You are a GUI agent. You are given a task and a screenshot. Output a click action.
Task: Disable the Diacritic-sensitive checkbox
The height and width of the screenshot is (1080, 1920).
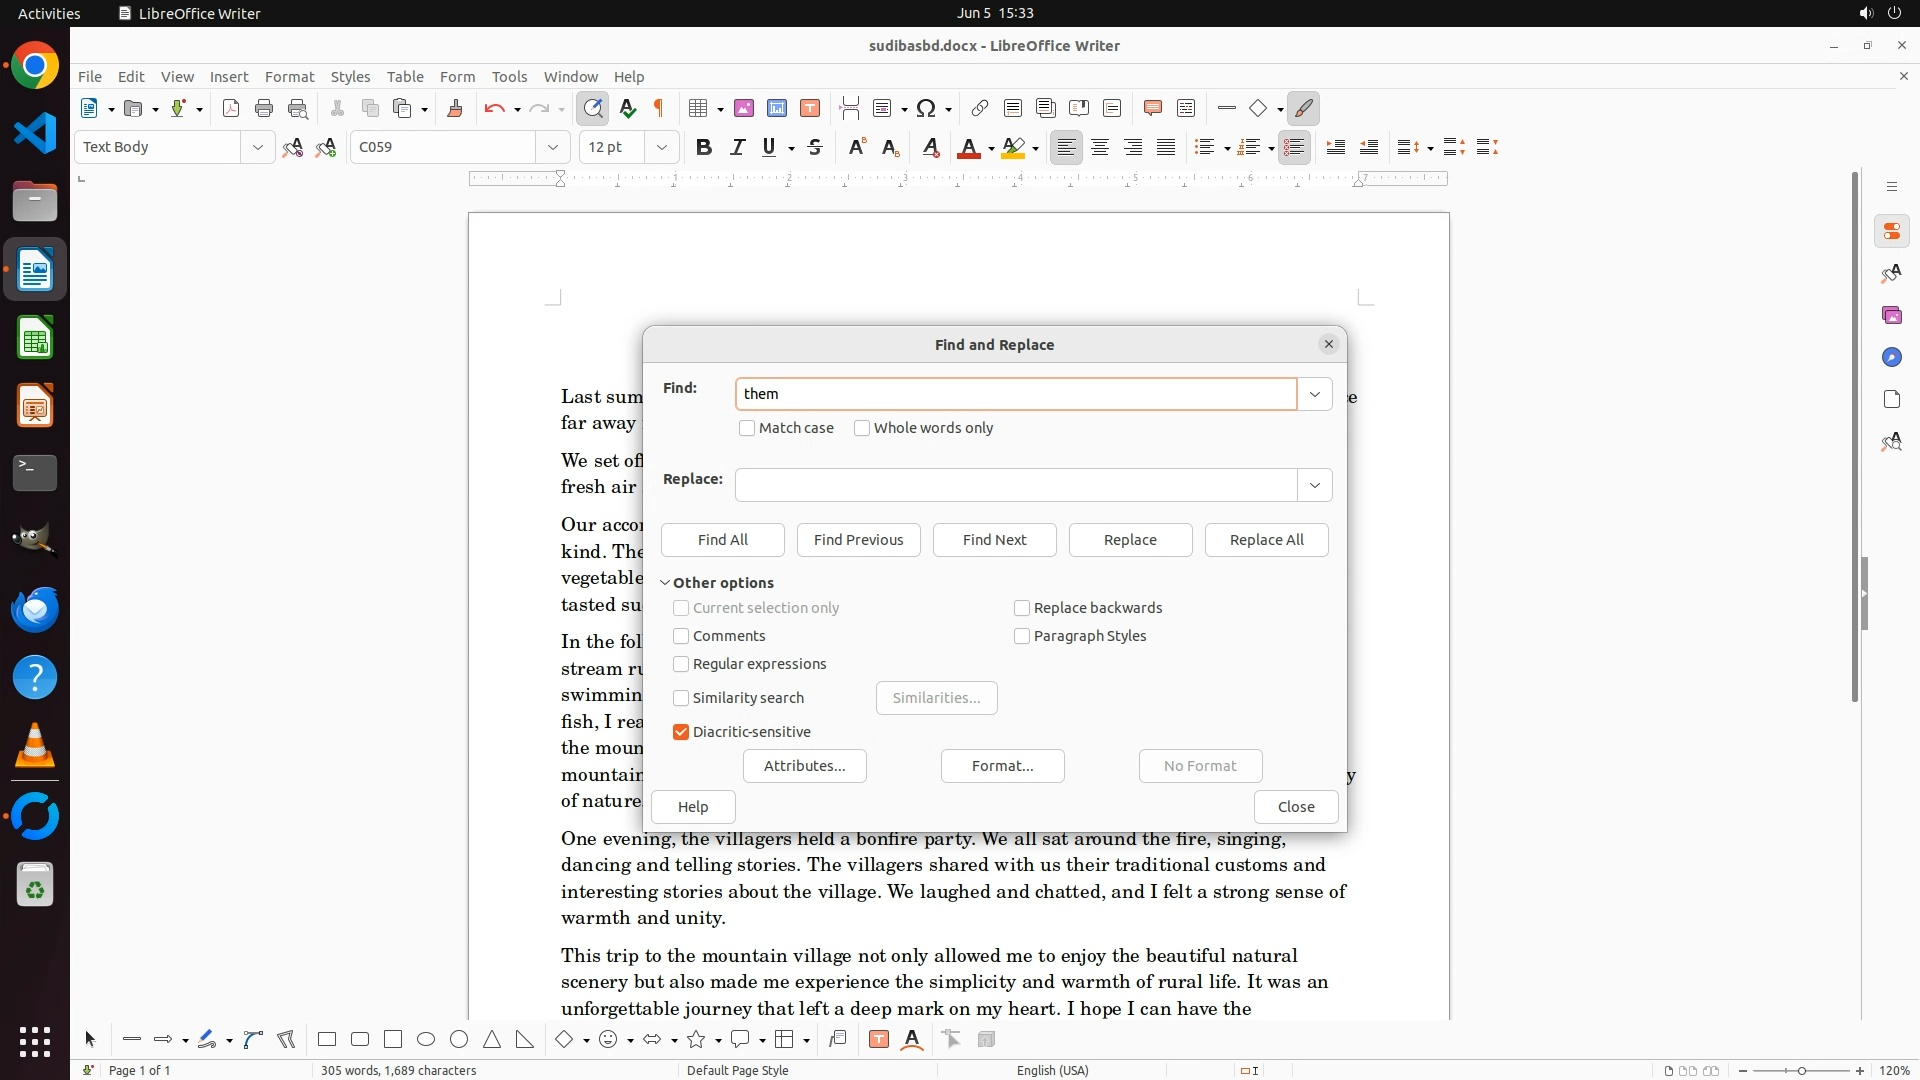click(x=681, y=732)
